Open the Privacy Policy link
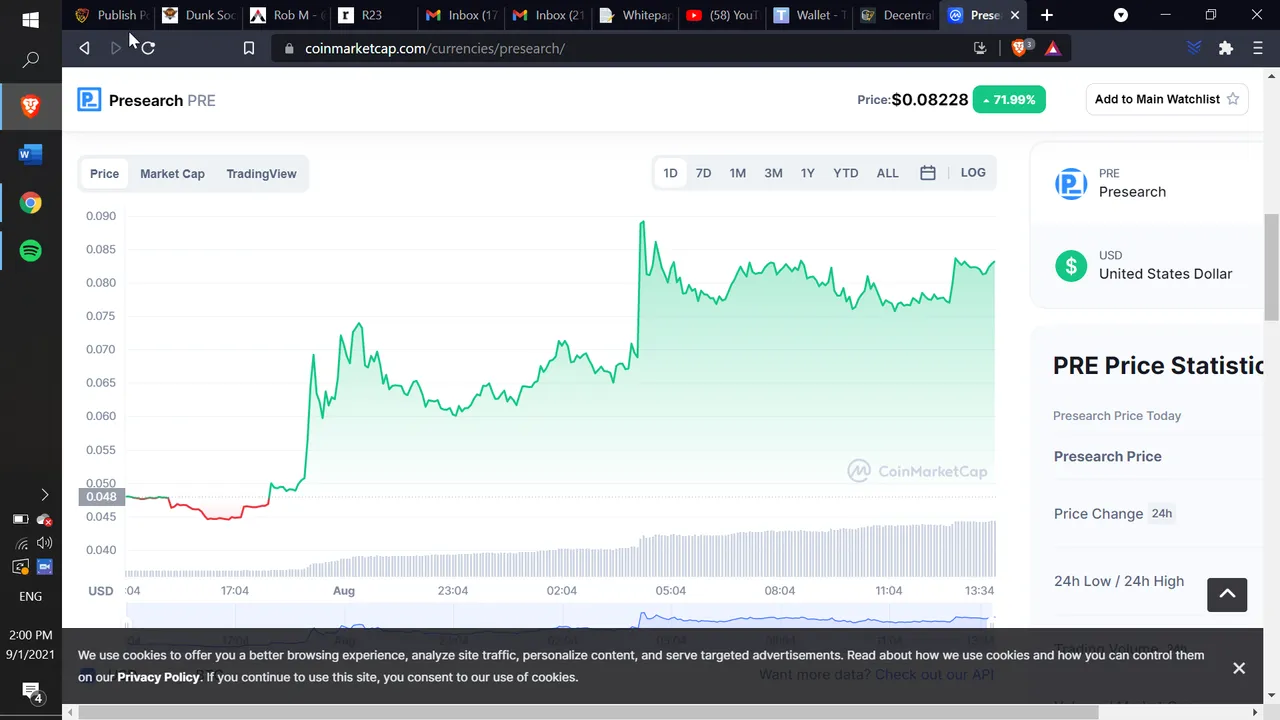The image size is (1280, 720). (x=158, y=677)
